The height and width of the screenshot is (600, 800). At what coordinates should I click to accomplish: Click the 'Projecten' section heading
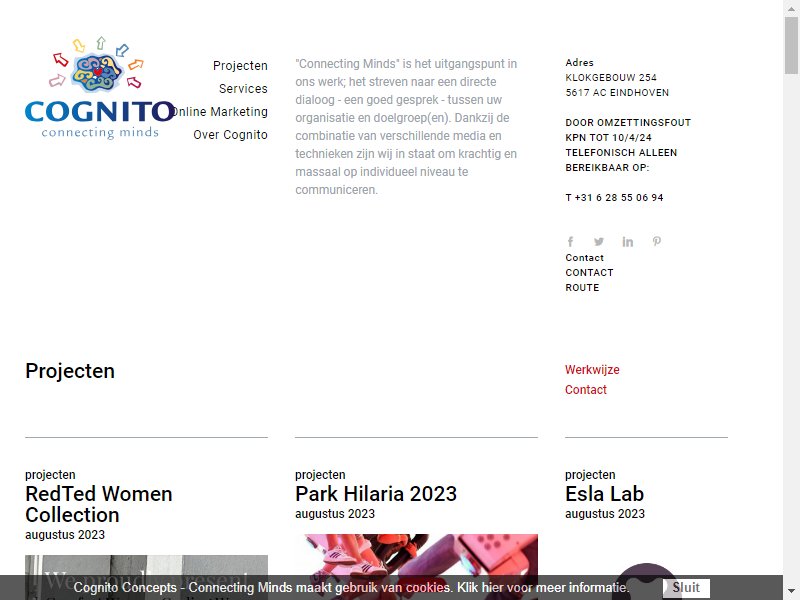70,371
